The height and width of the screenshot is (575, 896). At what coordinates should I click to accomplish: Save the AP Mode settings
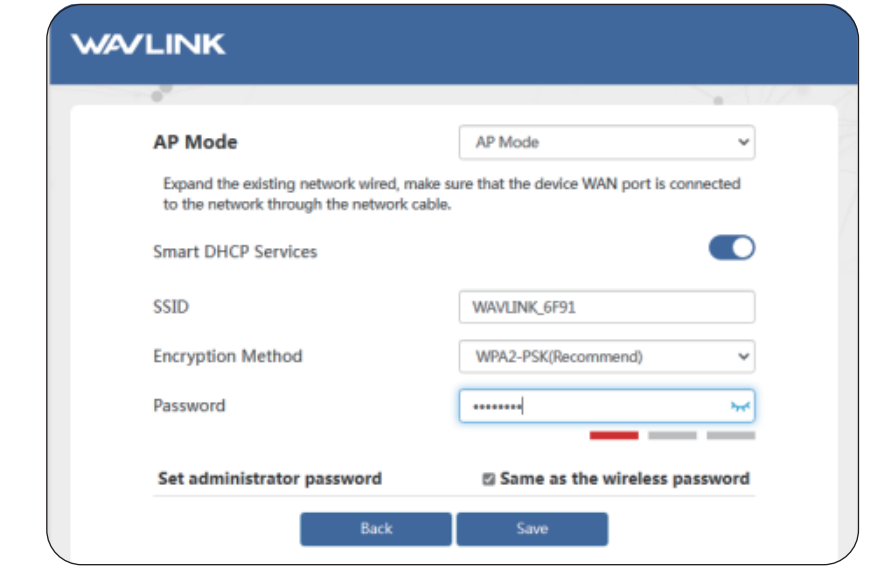(532, 528)
